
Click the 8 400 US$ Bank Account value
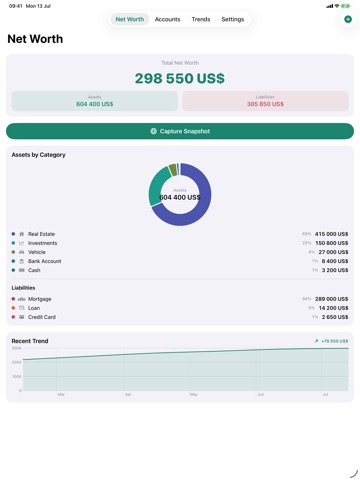coord(335,261)
